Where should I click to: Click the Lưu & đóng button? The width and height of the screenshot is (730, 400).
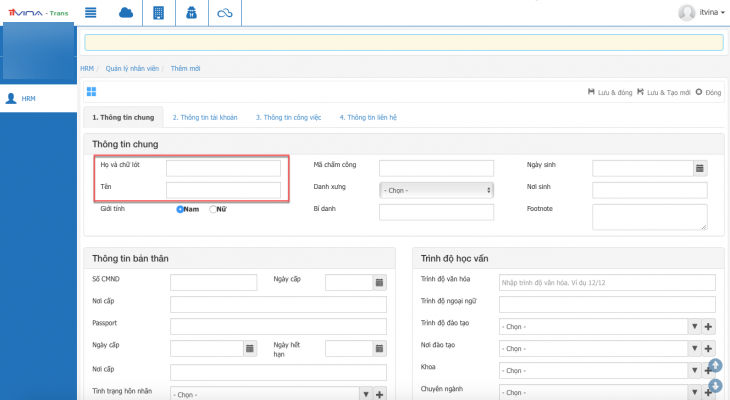tap(609, 92)
